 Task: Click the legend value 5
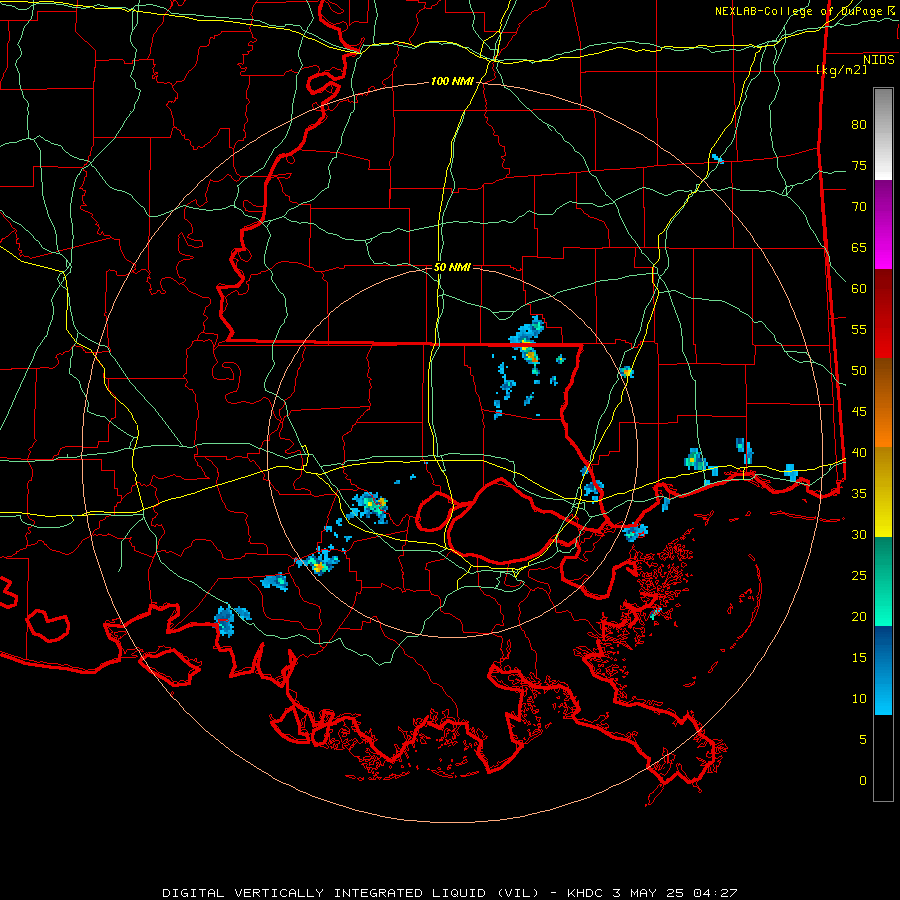(x=863, y=740)
